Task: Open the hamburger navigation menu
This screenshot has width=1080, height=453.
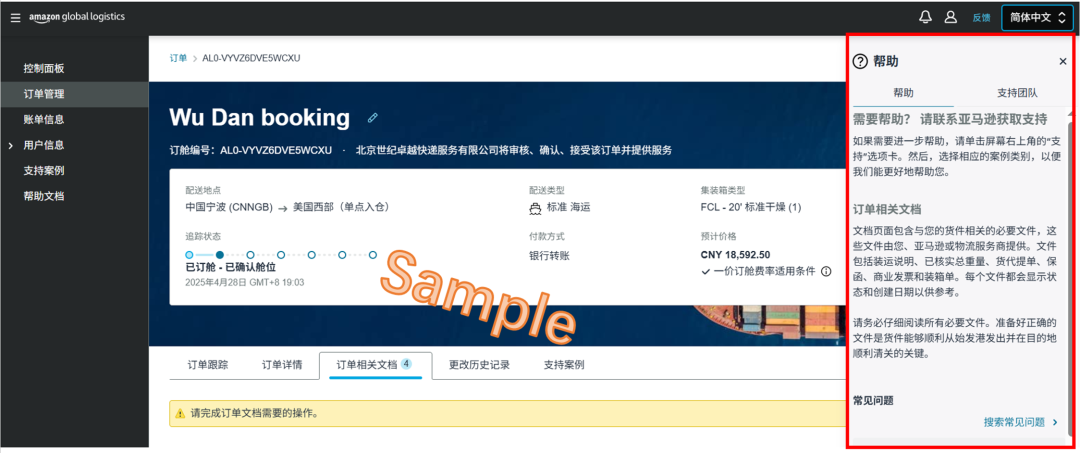Action: [15, 18]
